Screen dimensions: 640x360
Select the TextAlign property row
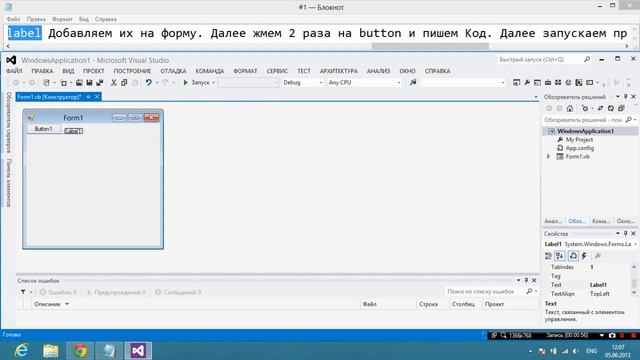588,294
